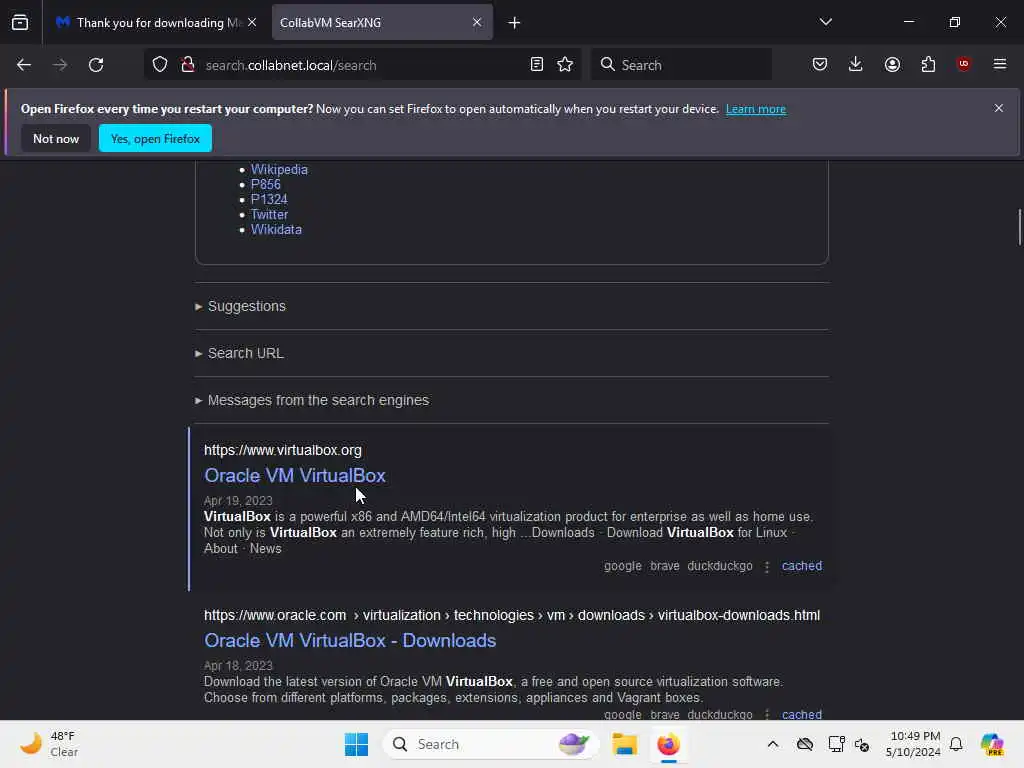This screenshot has height=768, width=1024.
Task: Click page vertical scrollbar thumb
Action: pyautogui.click(x=1019, y=227)
